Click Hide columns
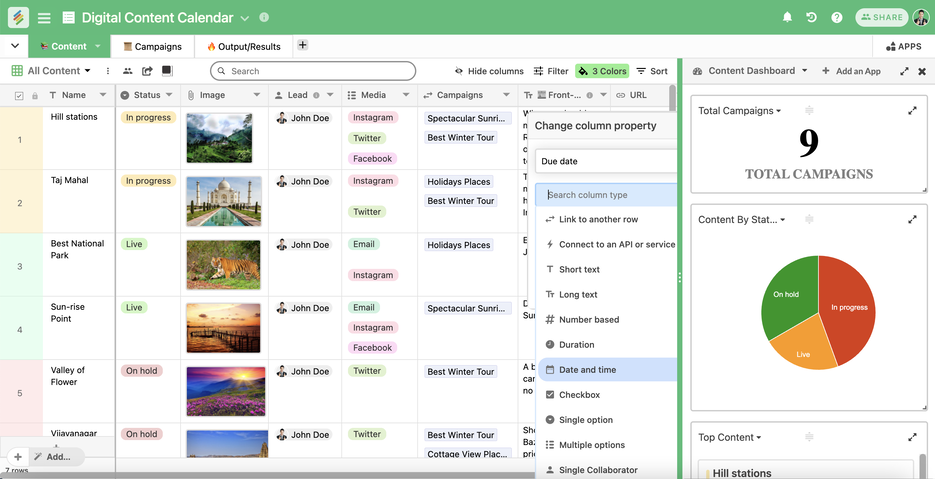Image resolution: width=935 pixels, height=479 pixels. click(489, 71)
